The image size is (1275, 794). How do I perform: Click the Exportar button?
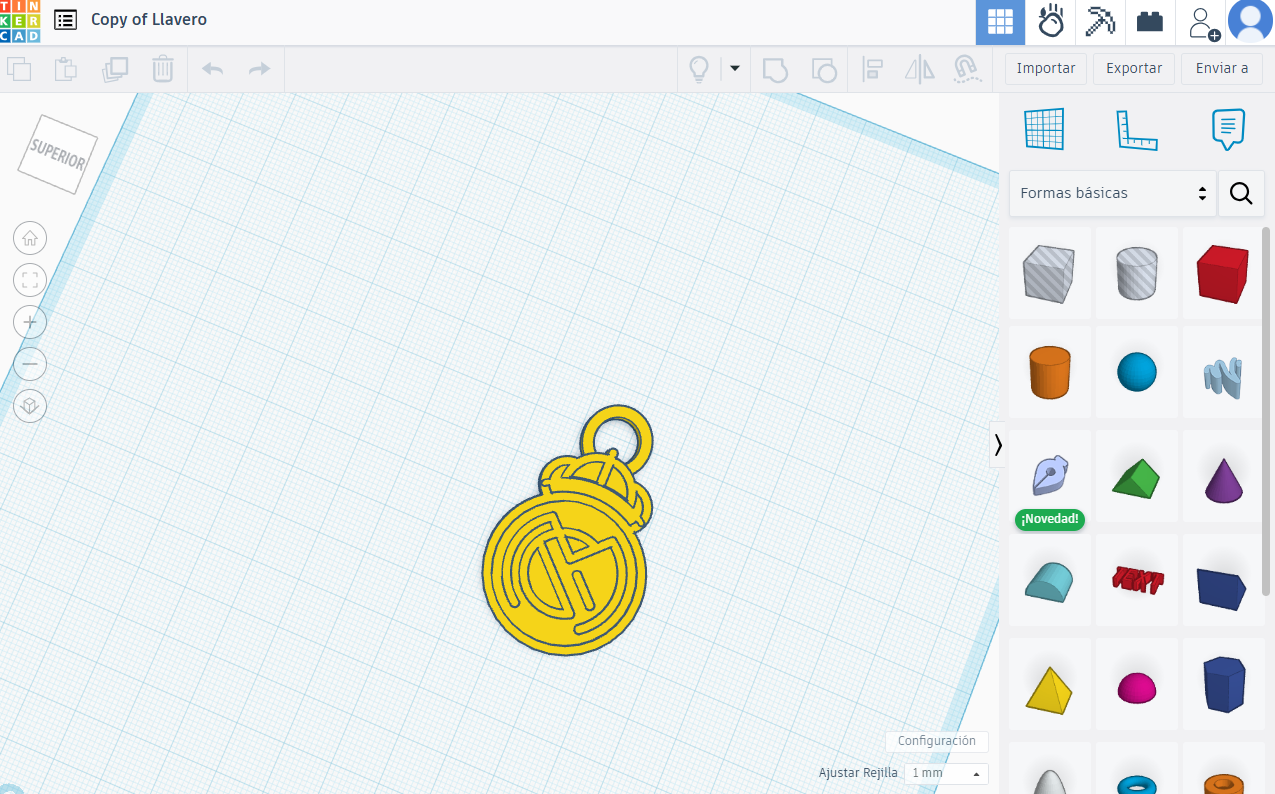(x=1134, y=68)
